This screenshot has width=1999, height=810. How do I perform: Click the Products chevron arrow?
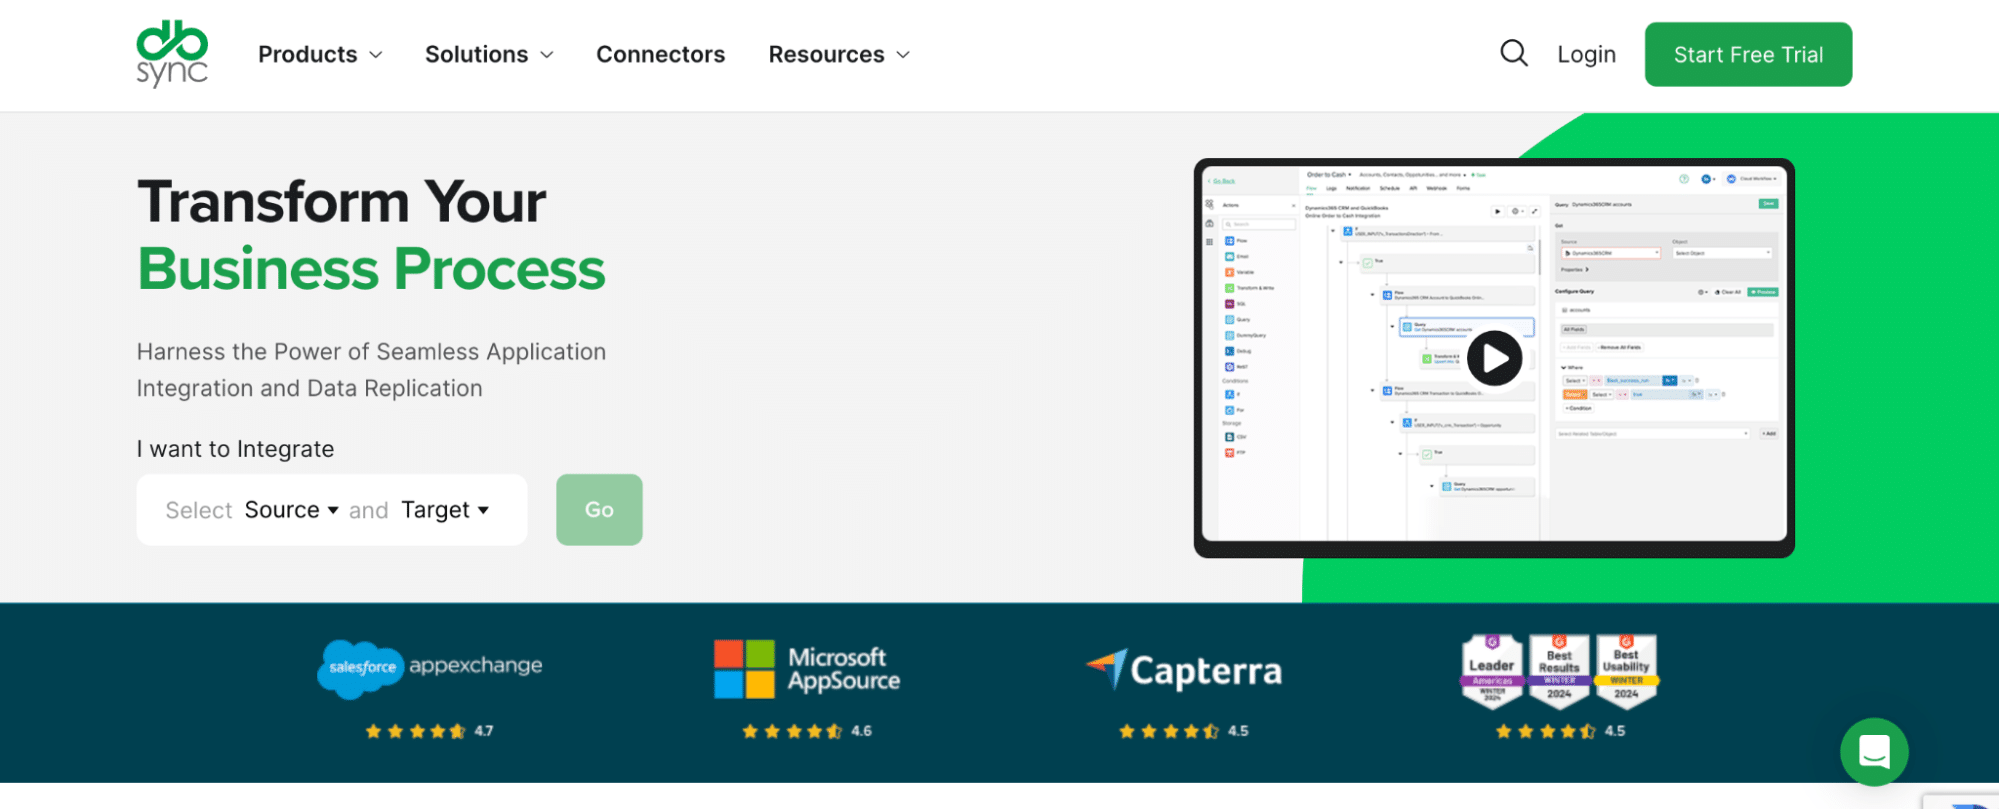point(376,55)
